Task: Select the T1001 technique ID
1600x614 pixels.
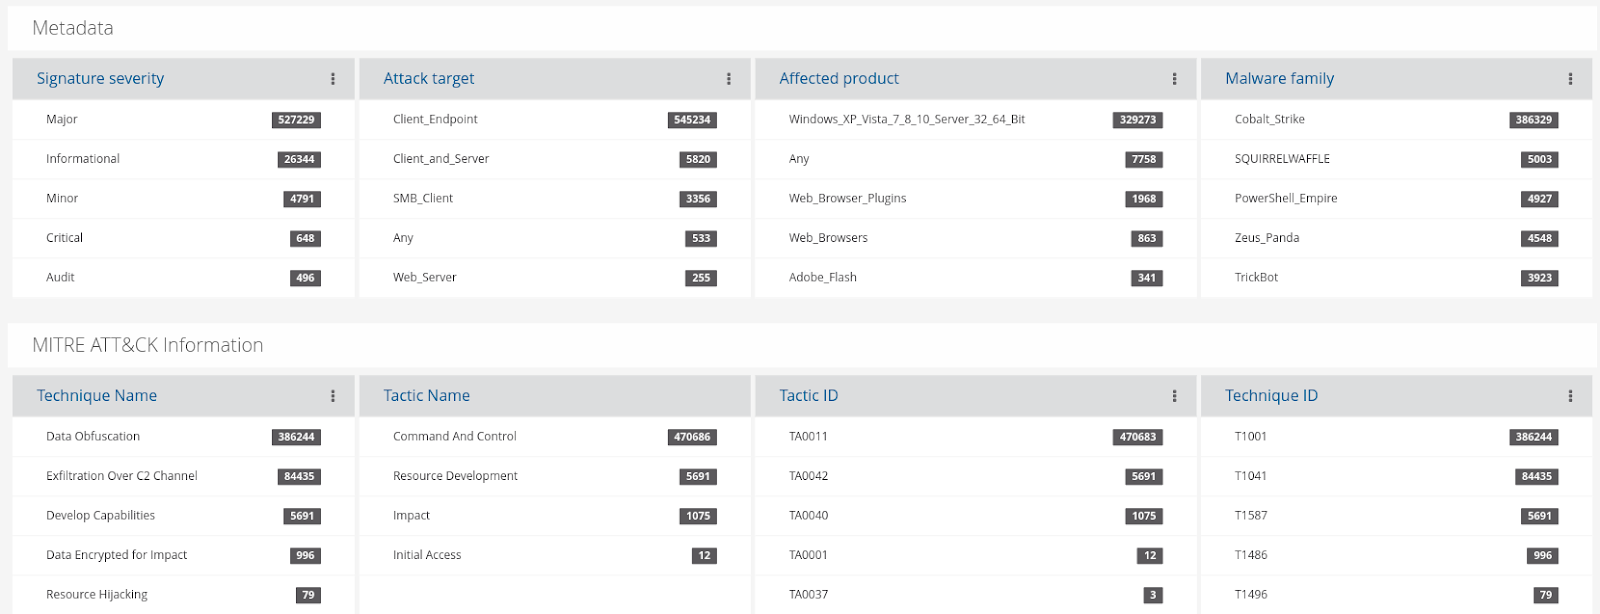Action: 1397,436
